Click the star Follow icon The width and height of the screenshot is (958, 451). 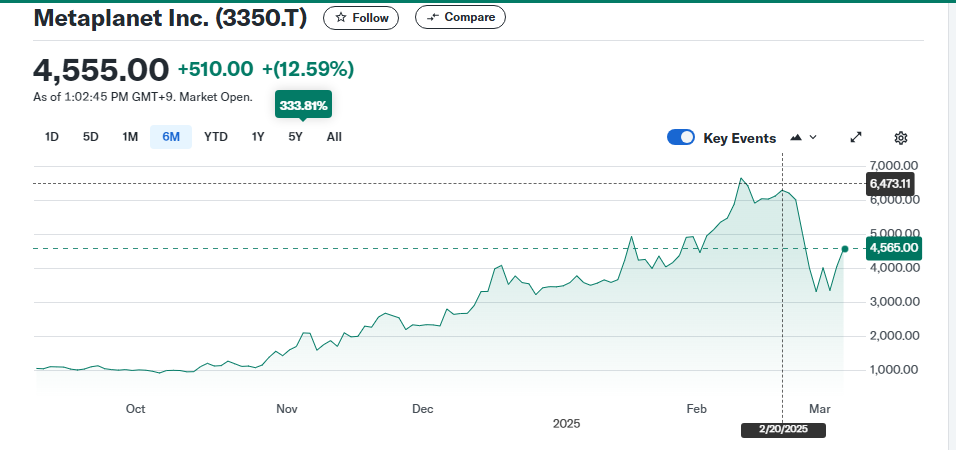(341, 18)
